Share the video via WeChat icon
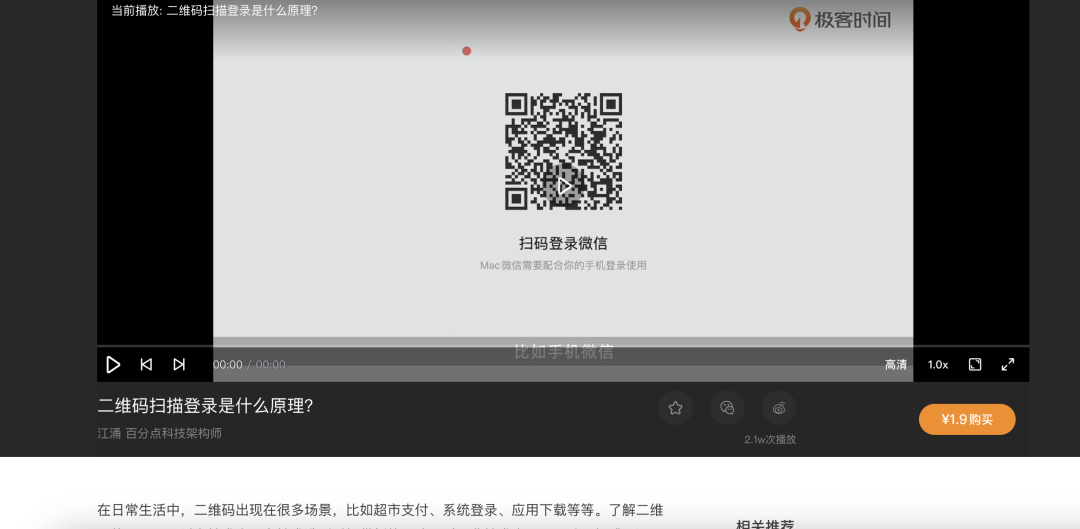 click(x=727, y=408)
